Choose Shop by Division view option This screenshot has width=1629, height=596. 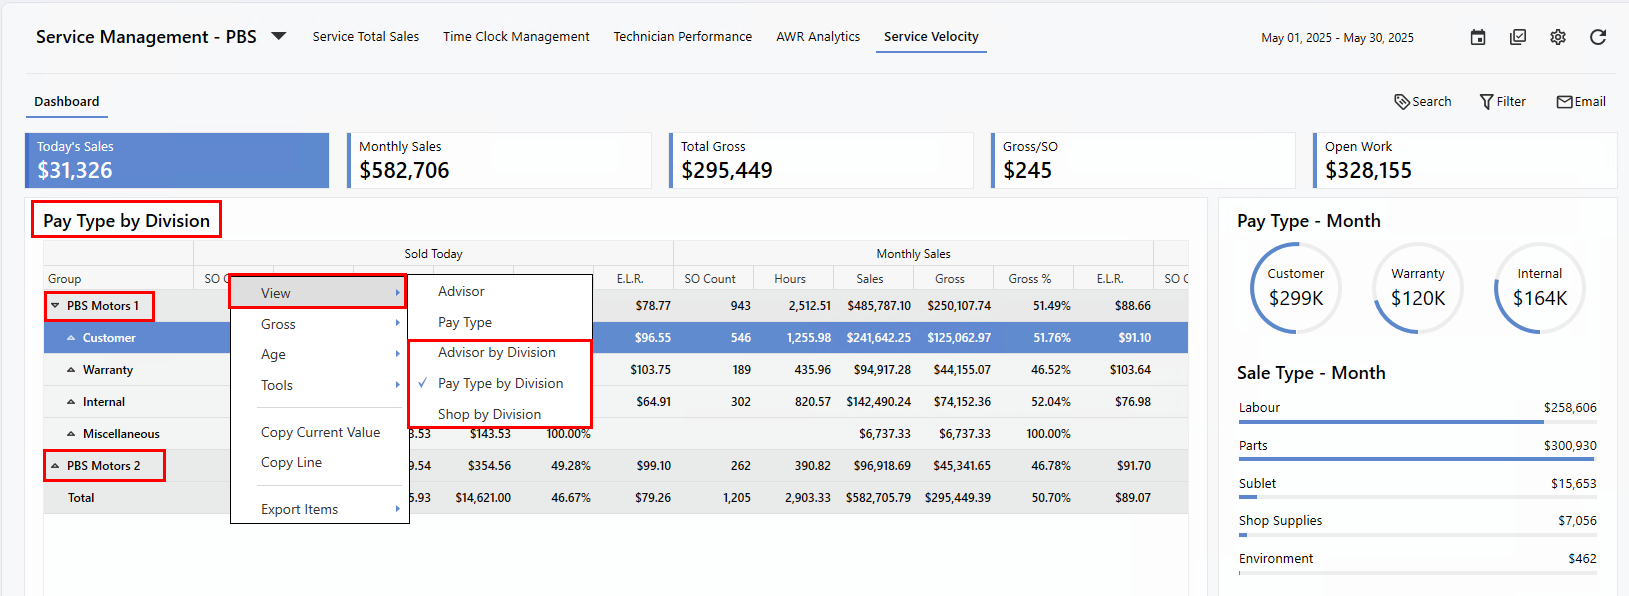[x=489, y=414]
